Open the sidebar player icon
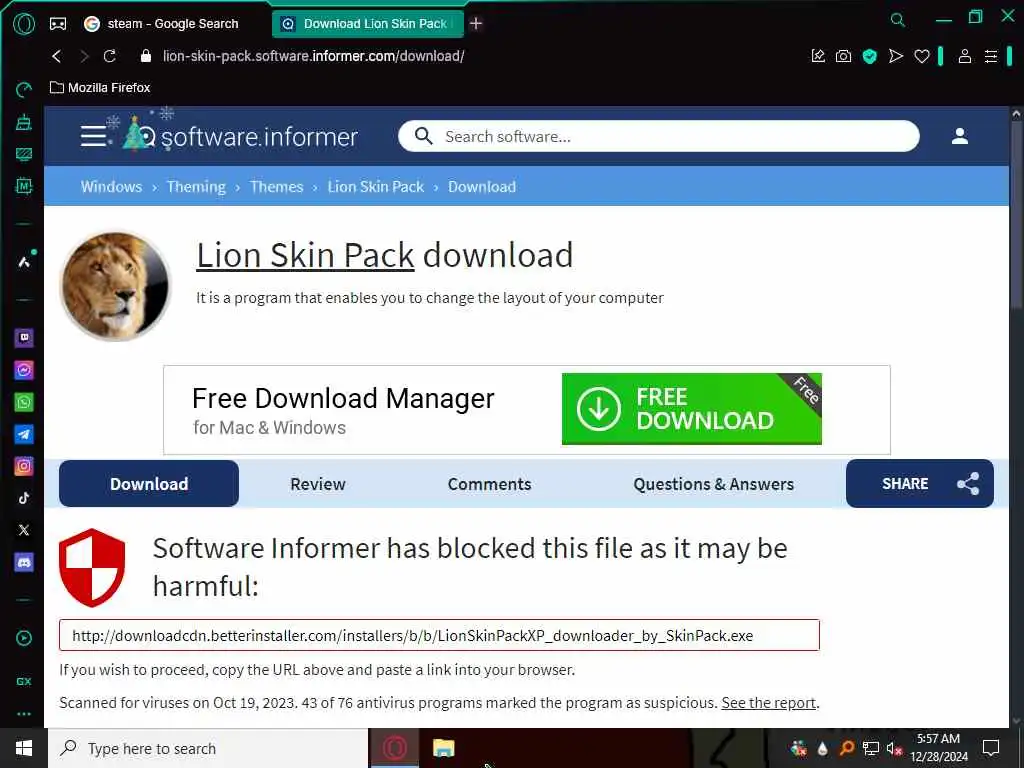The height and width of the screenshot is (768, 1024). click(24, 638)
